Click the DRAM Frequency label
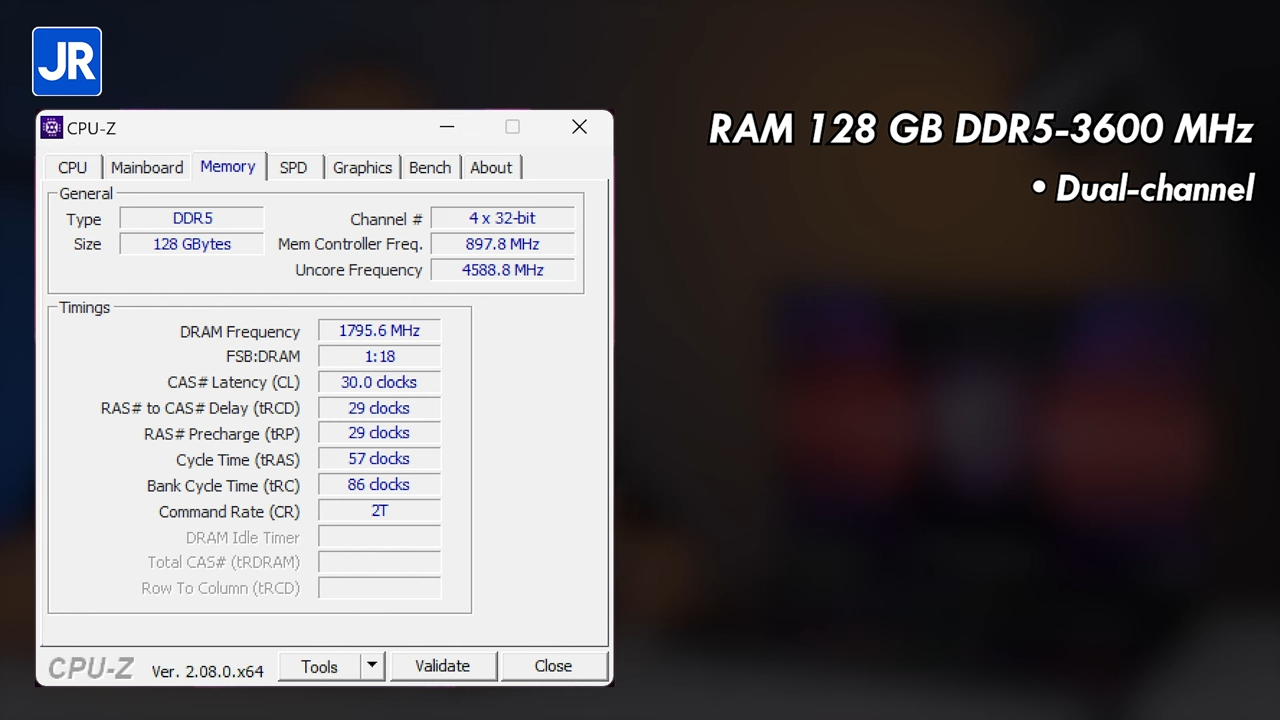 click(240, 332)
